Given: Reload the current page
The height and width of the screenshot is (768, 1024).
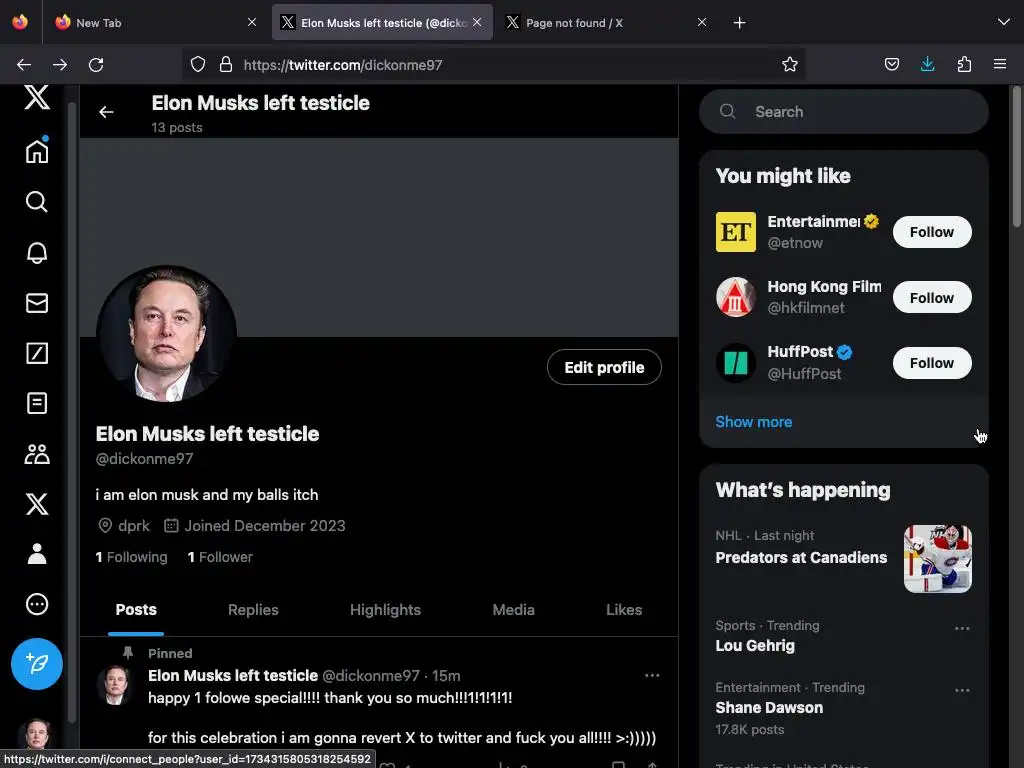Looking at the screenshot, I should (x=96, y=65).
